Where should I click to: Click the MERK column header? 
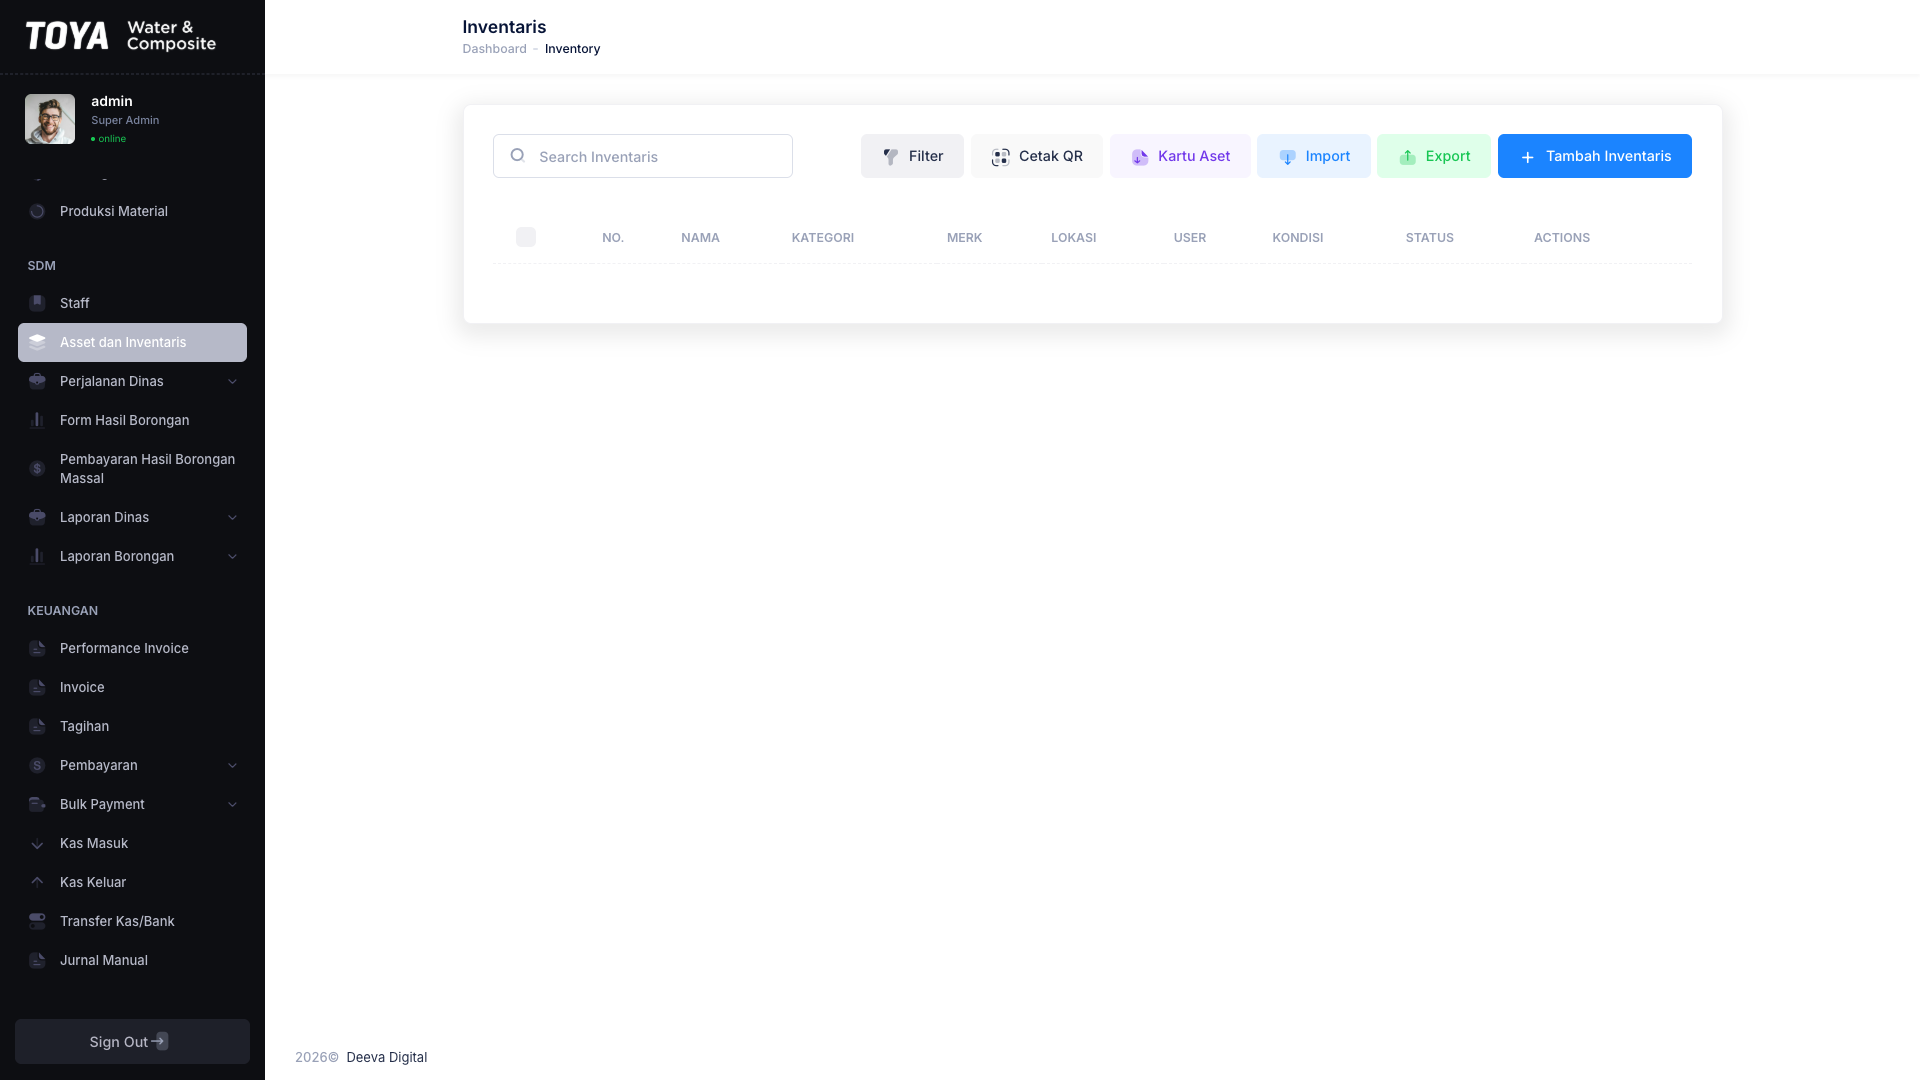point(964,238)
